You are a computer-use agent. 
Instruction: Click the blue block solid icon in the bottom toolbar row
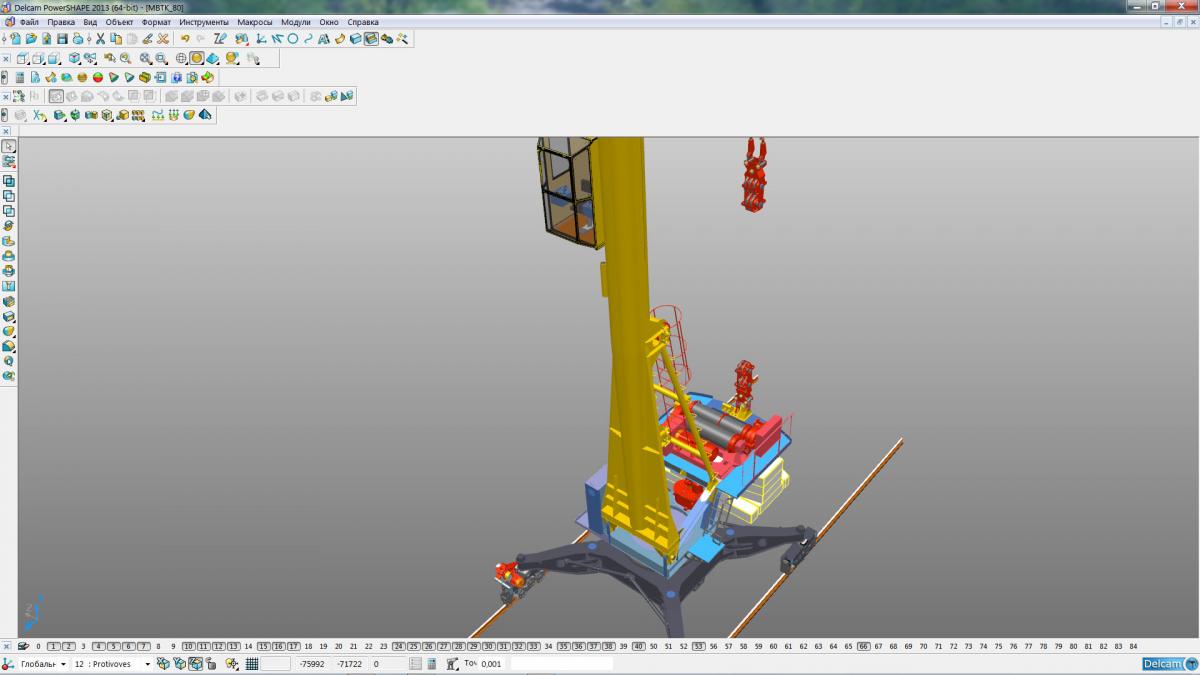60,115
